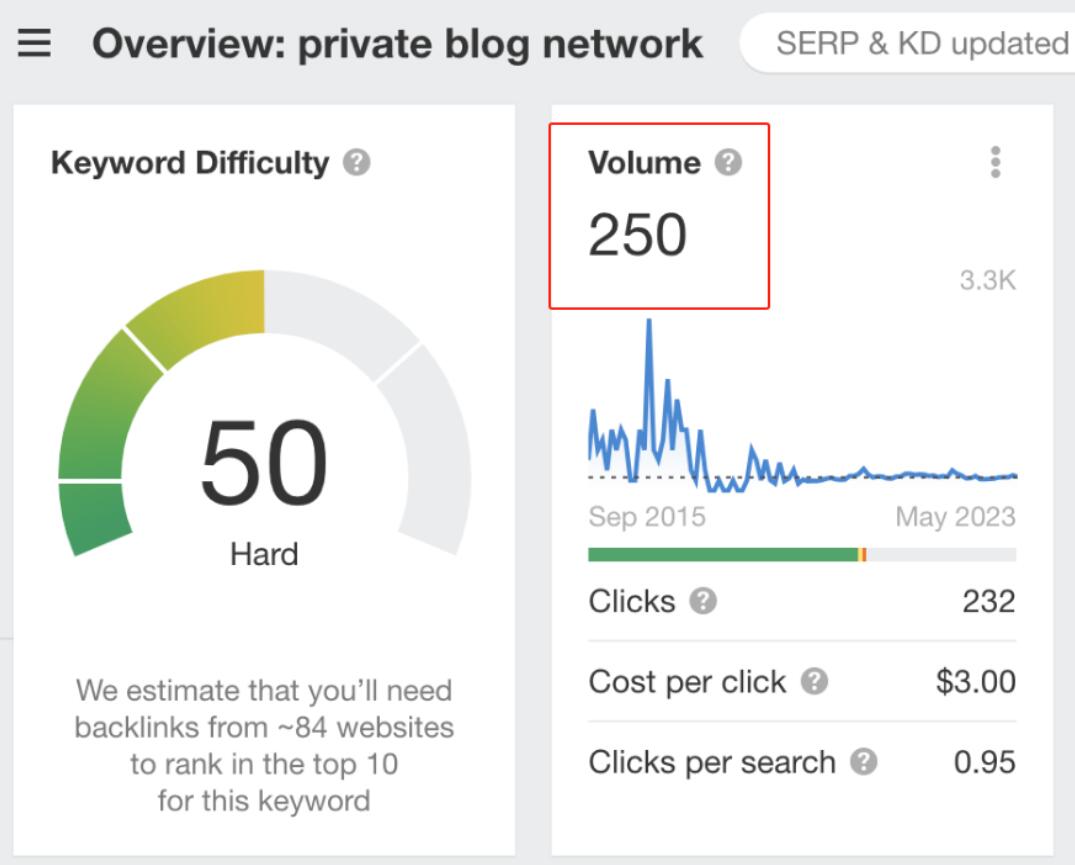The height and width of the screenshot is (865, 1075).
Task: Click the Volume help question mark
Action: [x=728, y=162]
